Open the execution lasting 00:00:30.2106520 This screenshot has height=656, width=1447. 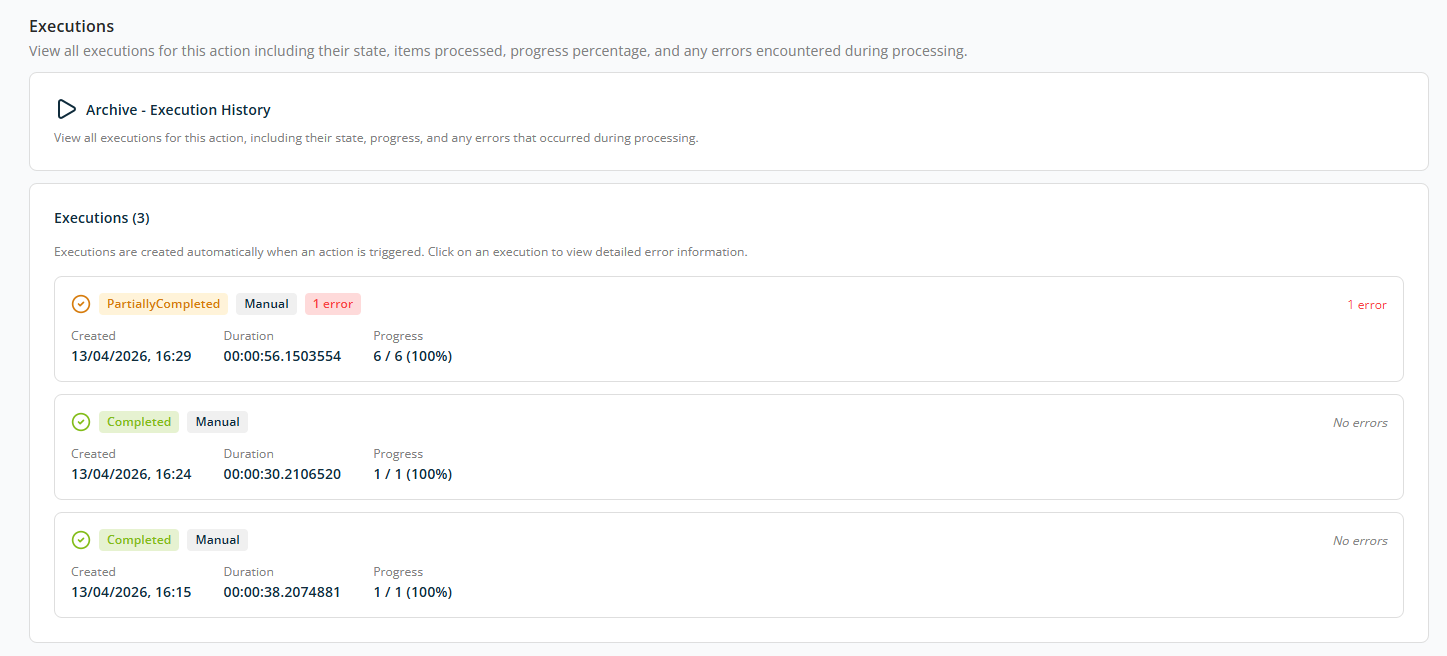(x=729, y=447)
